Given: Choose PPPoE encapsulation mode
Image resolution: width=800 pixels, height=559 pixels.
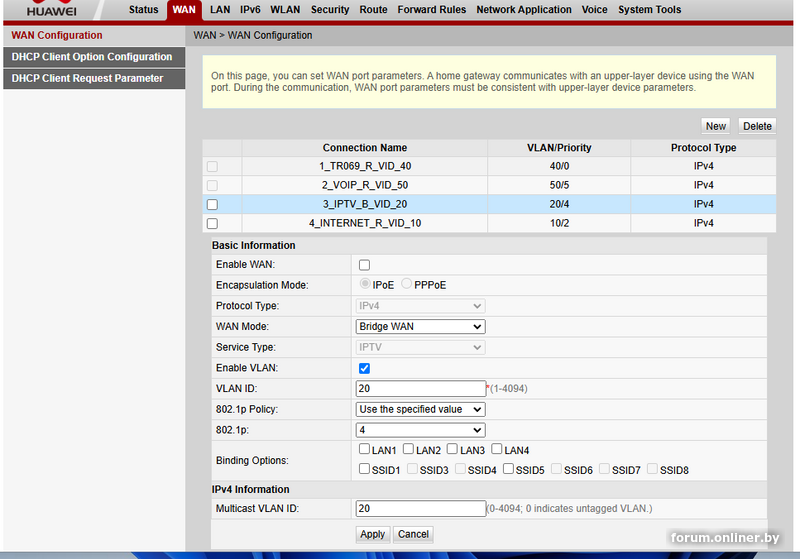Looking at the screenshot, I should [x=407, y=285].
